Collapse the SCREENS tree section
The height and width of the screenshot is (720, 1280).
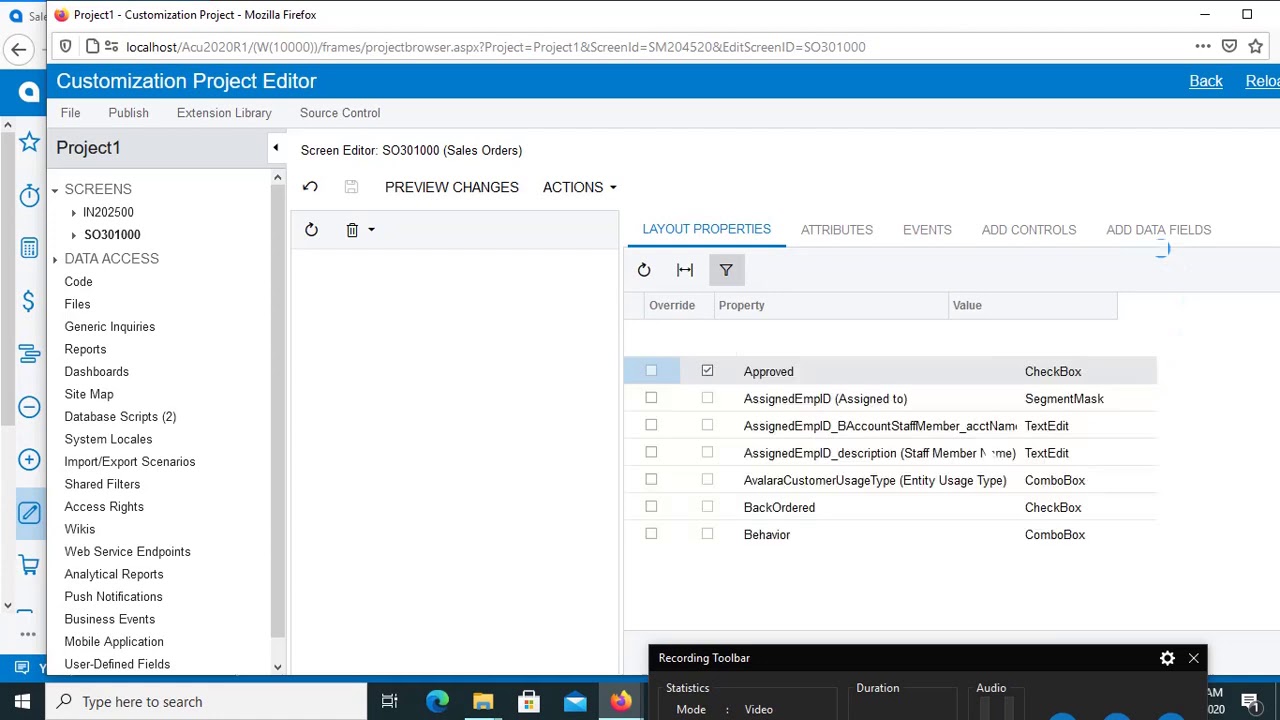[55, 189]
